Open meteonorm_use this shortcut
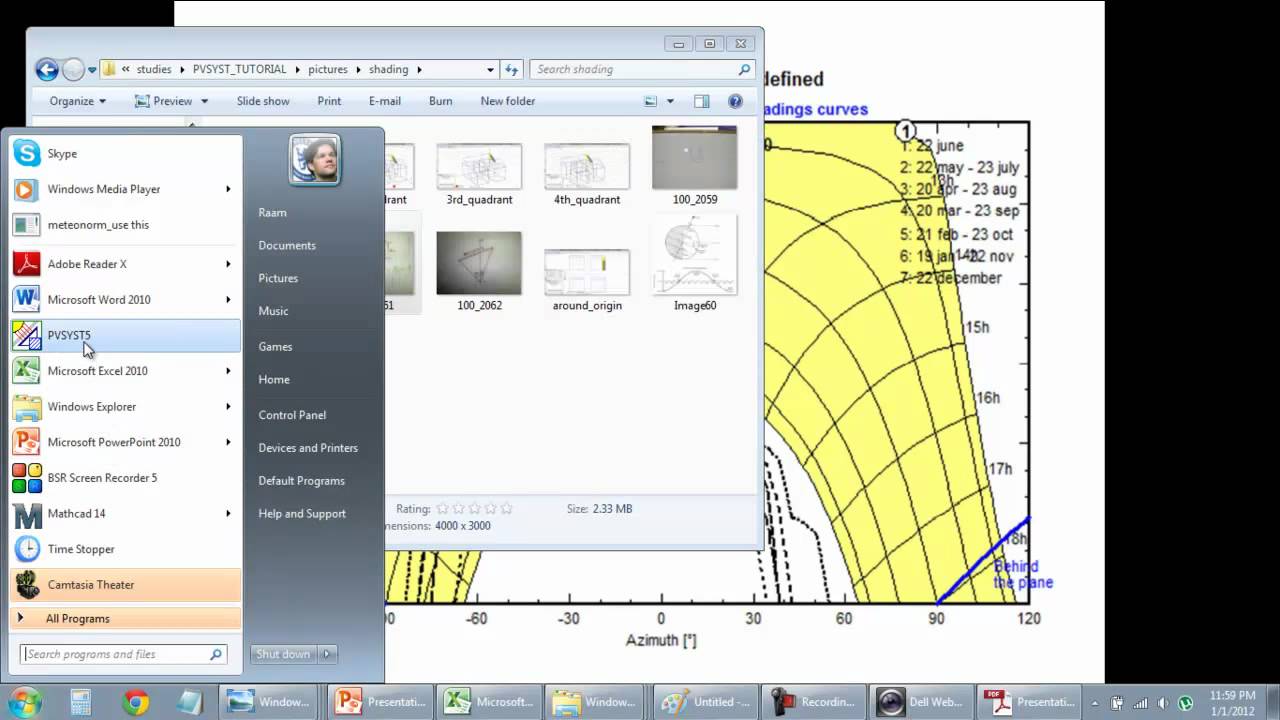The width and height of the screenshot is (1280, 720). coord(126,225)
